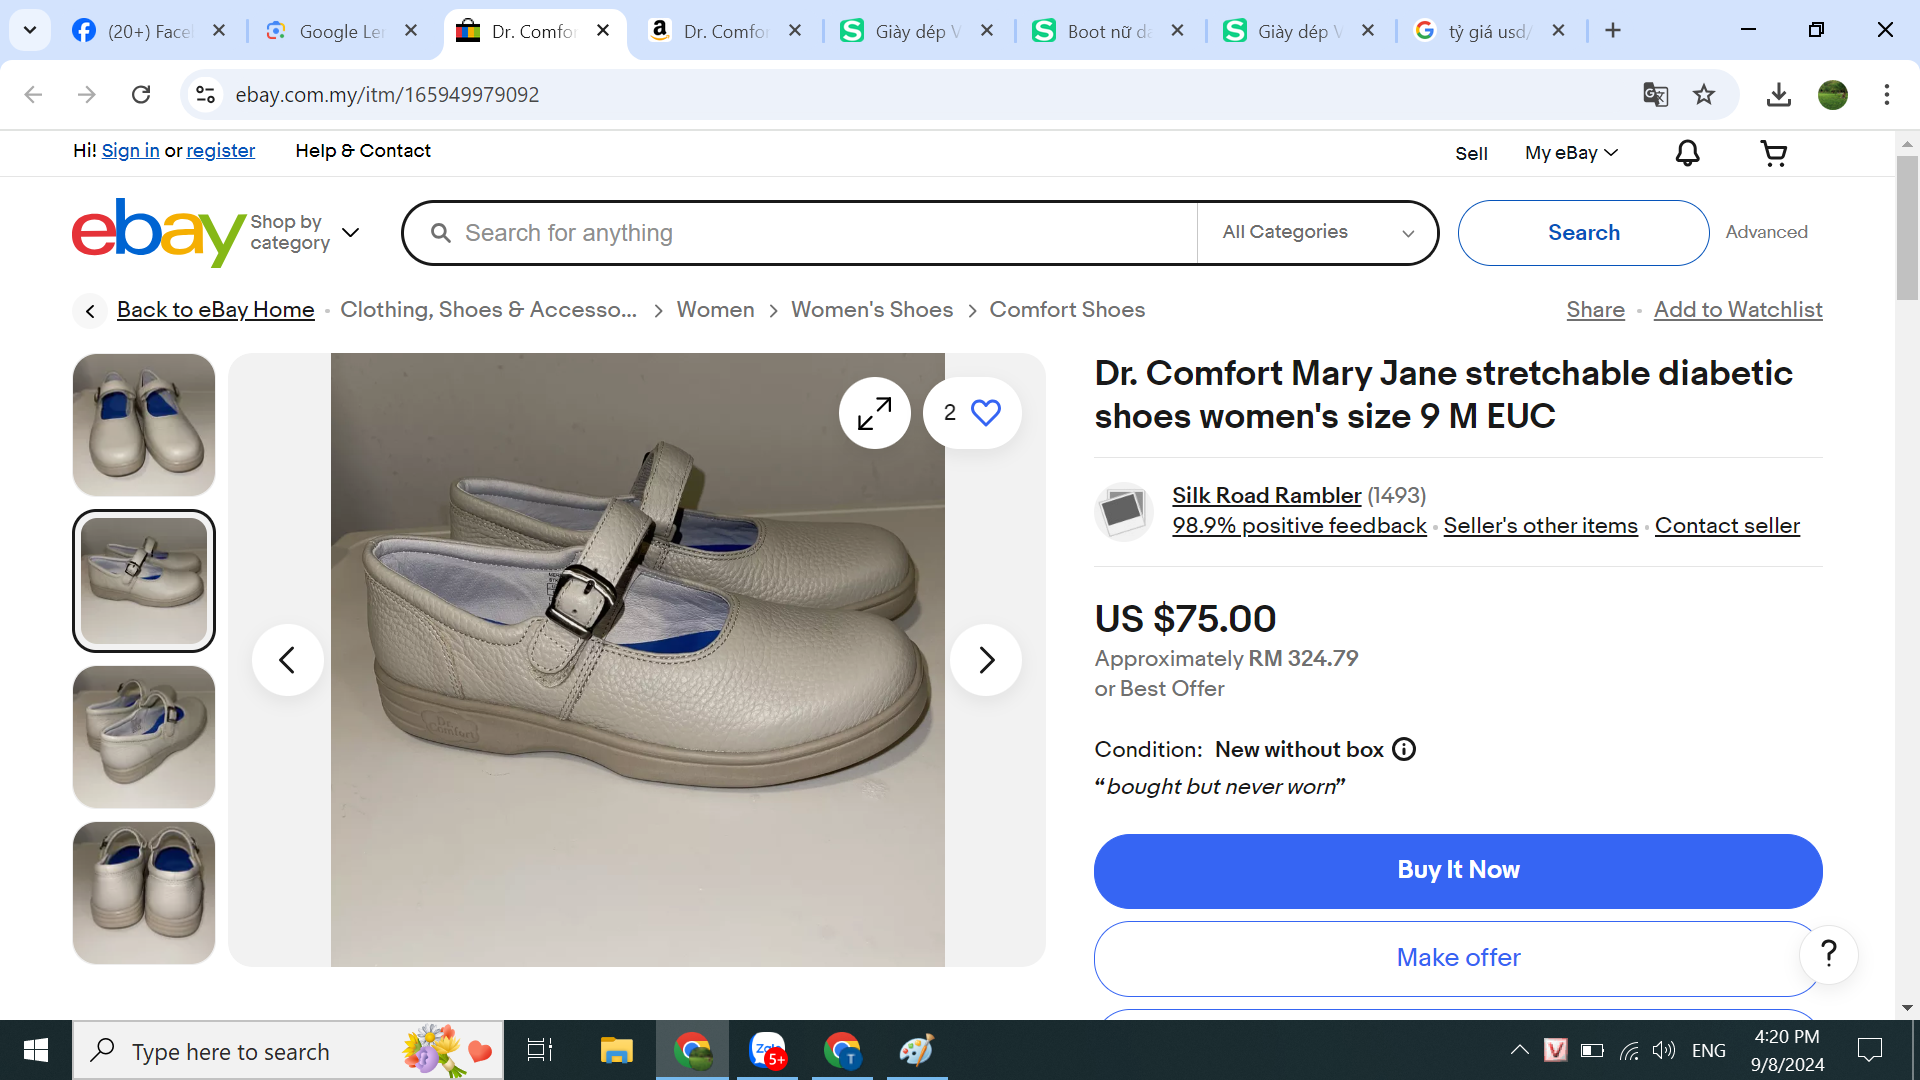Expand the product image to full view
Screen dimensions: 1920x1080
tap(874, 413)
